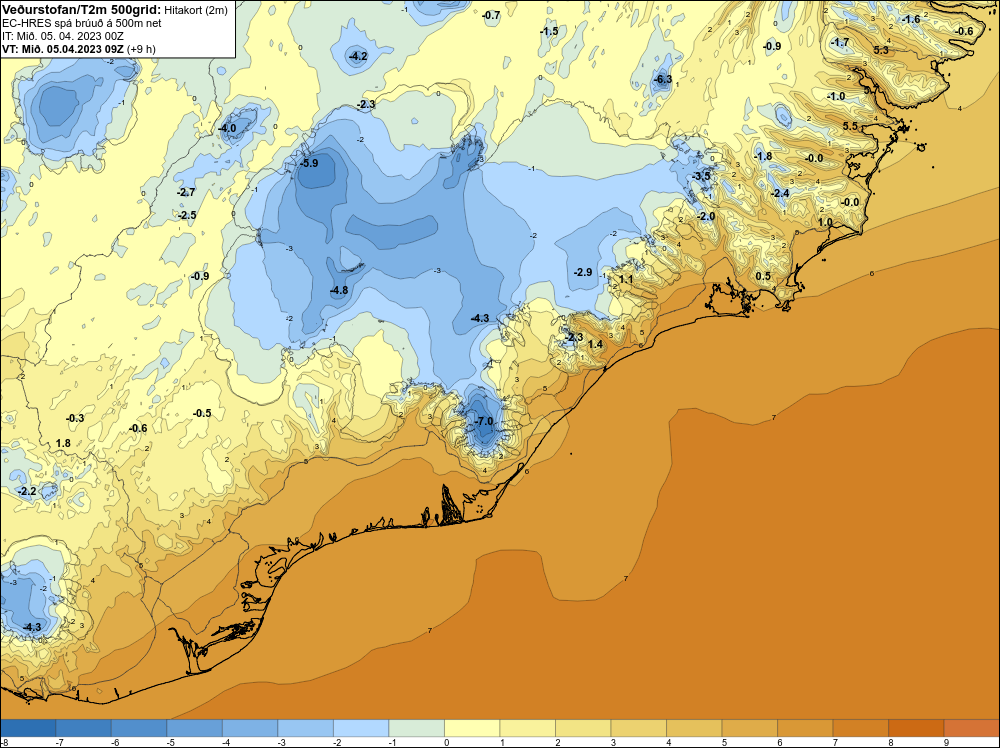The width and height of the screenshot is (1000, 748).
Task: Select the -4.8 temperature label
Action: 339,290
